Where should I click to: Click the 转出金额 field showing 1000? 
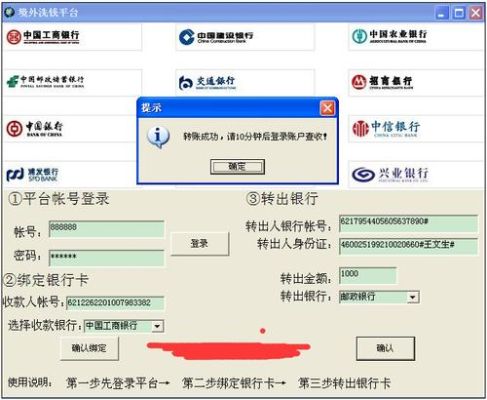point(368,275)
